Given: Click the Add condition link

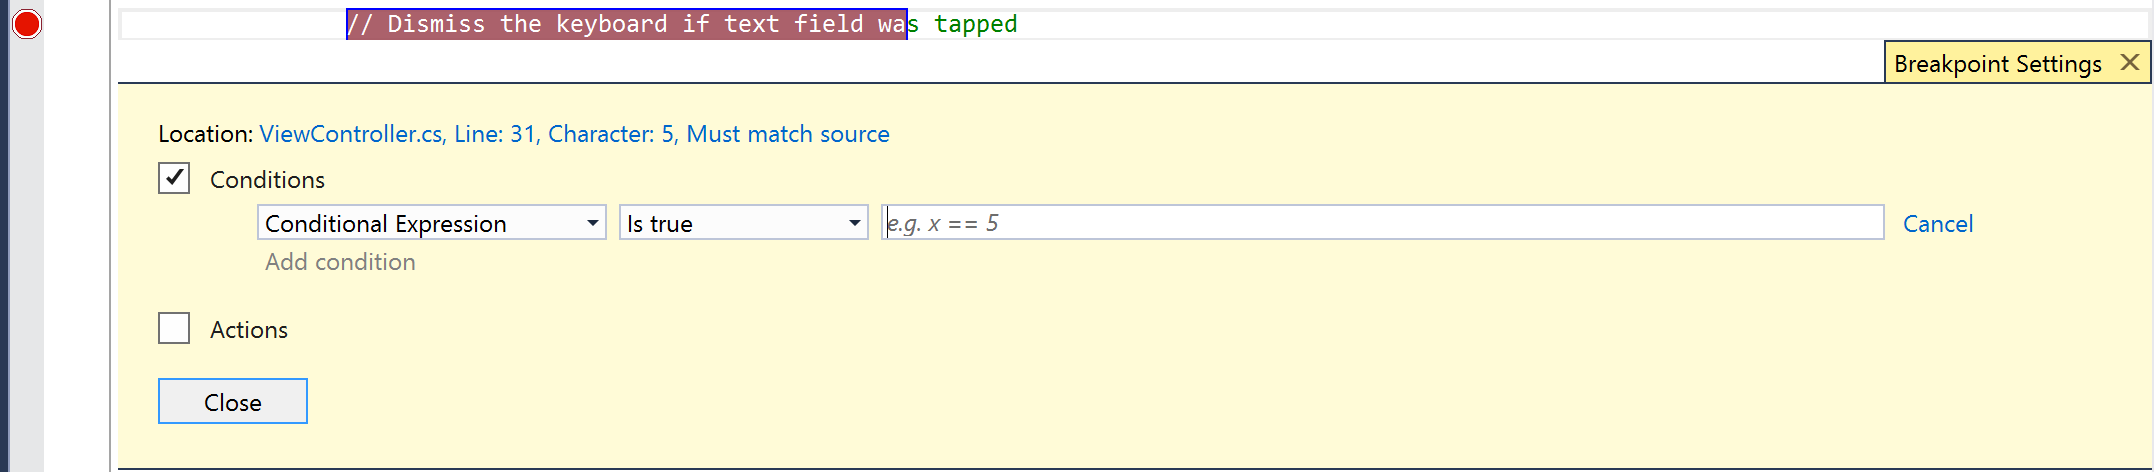Looking at the screenshot, I should [340, 262].
